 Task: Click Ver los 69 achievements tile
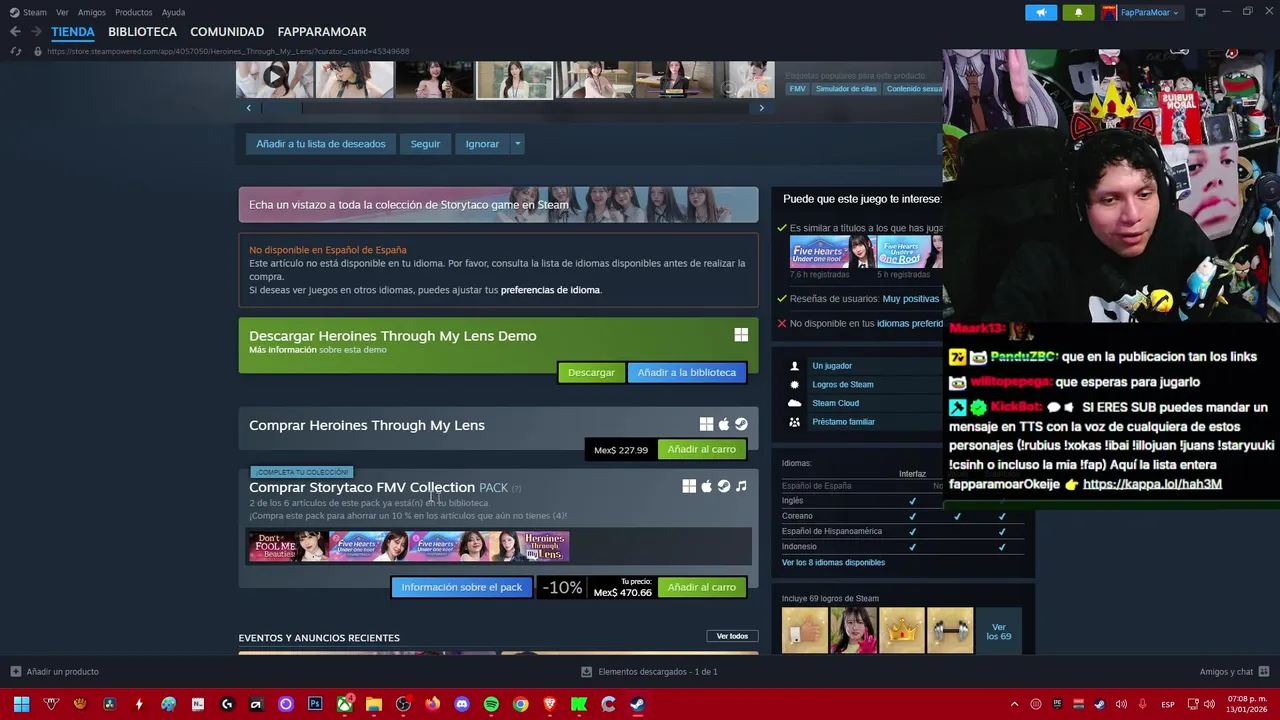click(x=998, y=631)
